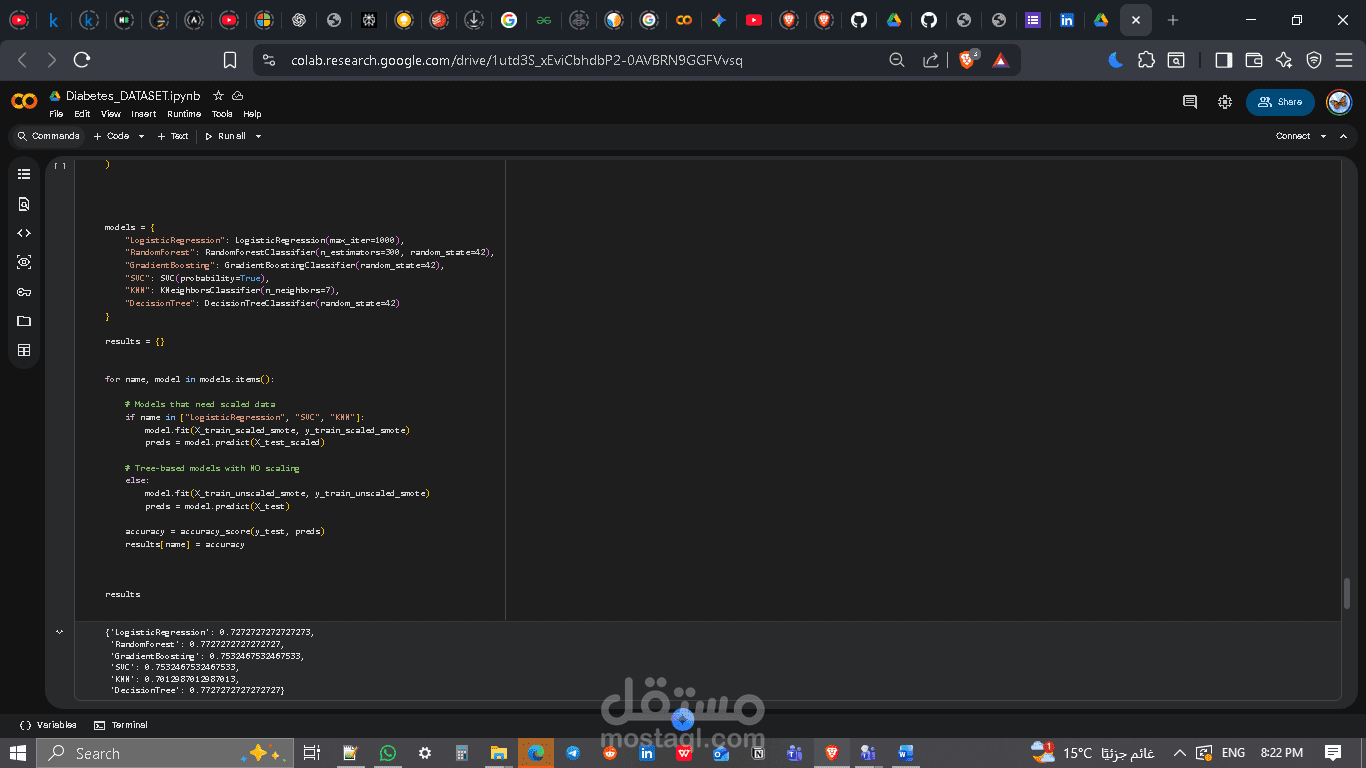Click the notebook vertical scrollbar thumb
The height and width of the screenshot is (768, 1366).
click(x=1347, y=593)
